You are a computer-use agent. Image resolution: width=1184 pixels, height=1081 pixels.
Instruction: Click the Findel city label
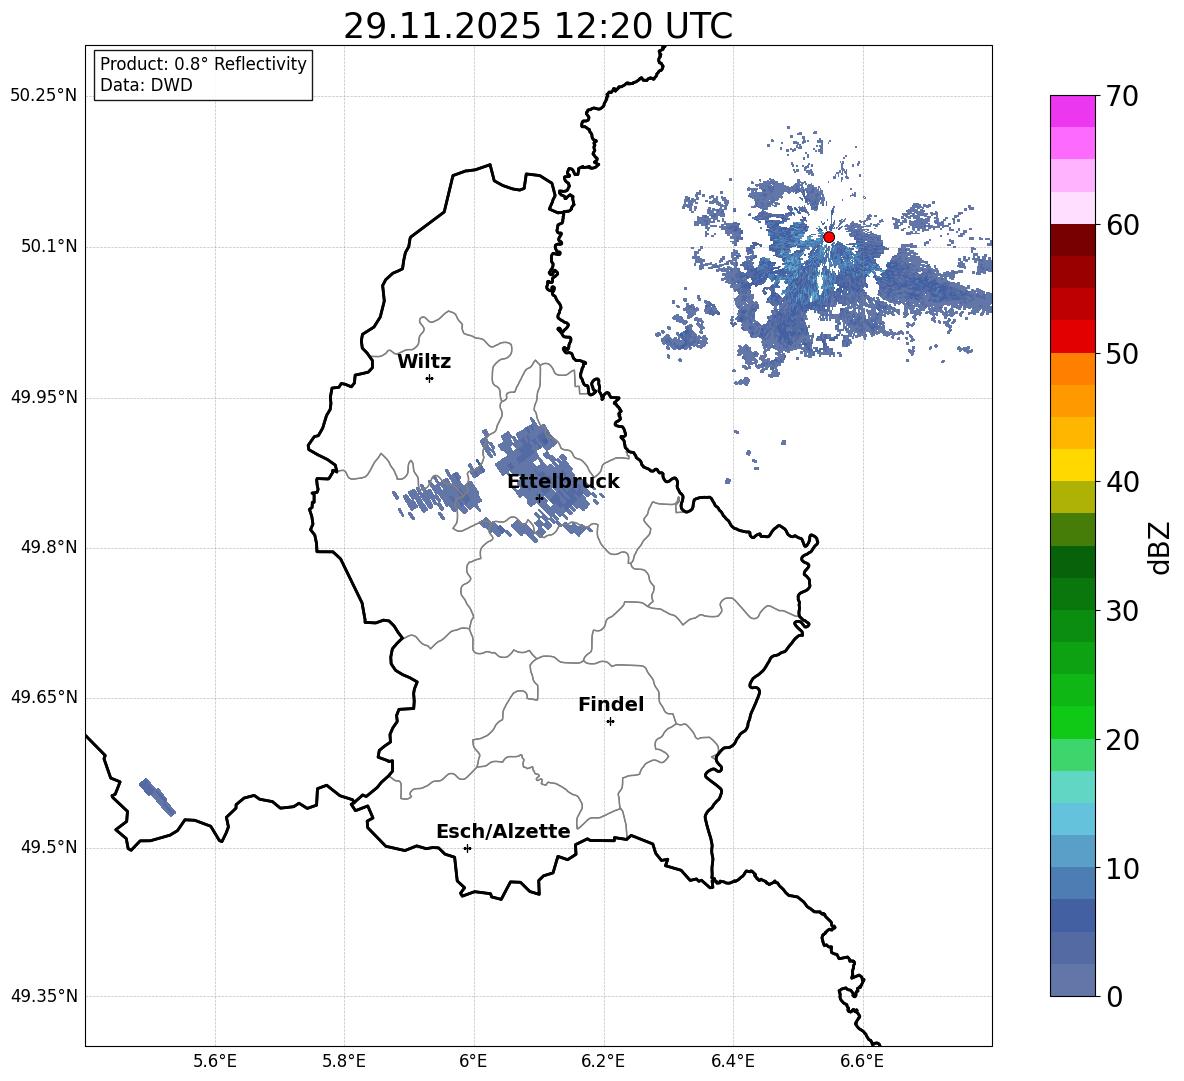[x=611, y=704]
